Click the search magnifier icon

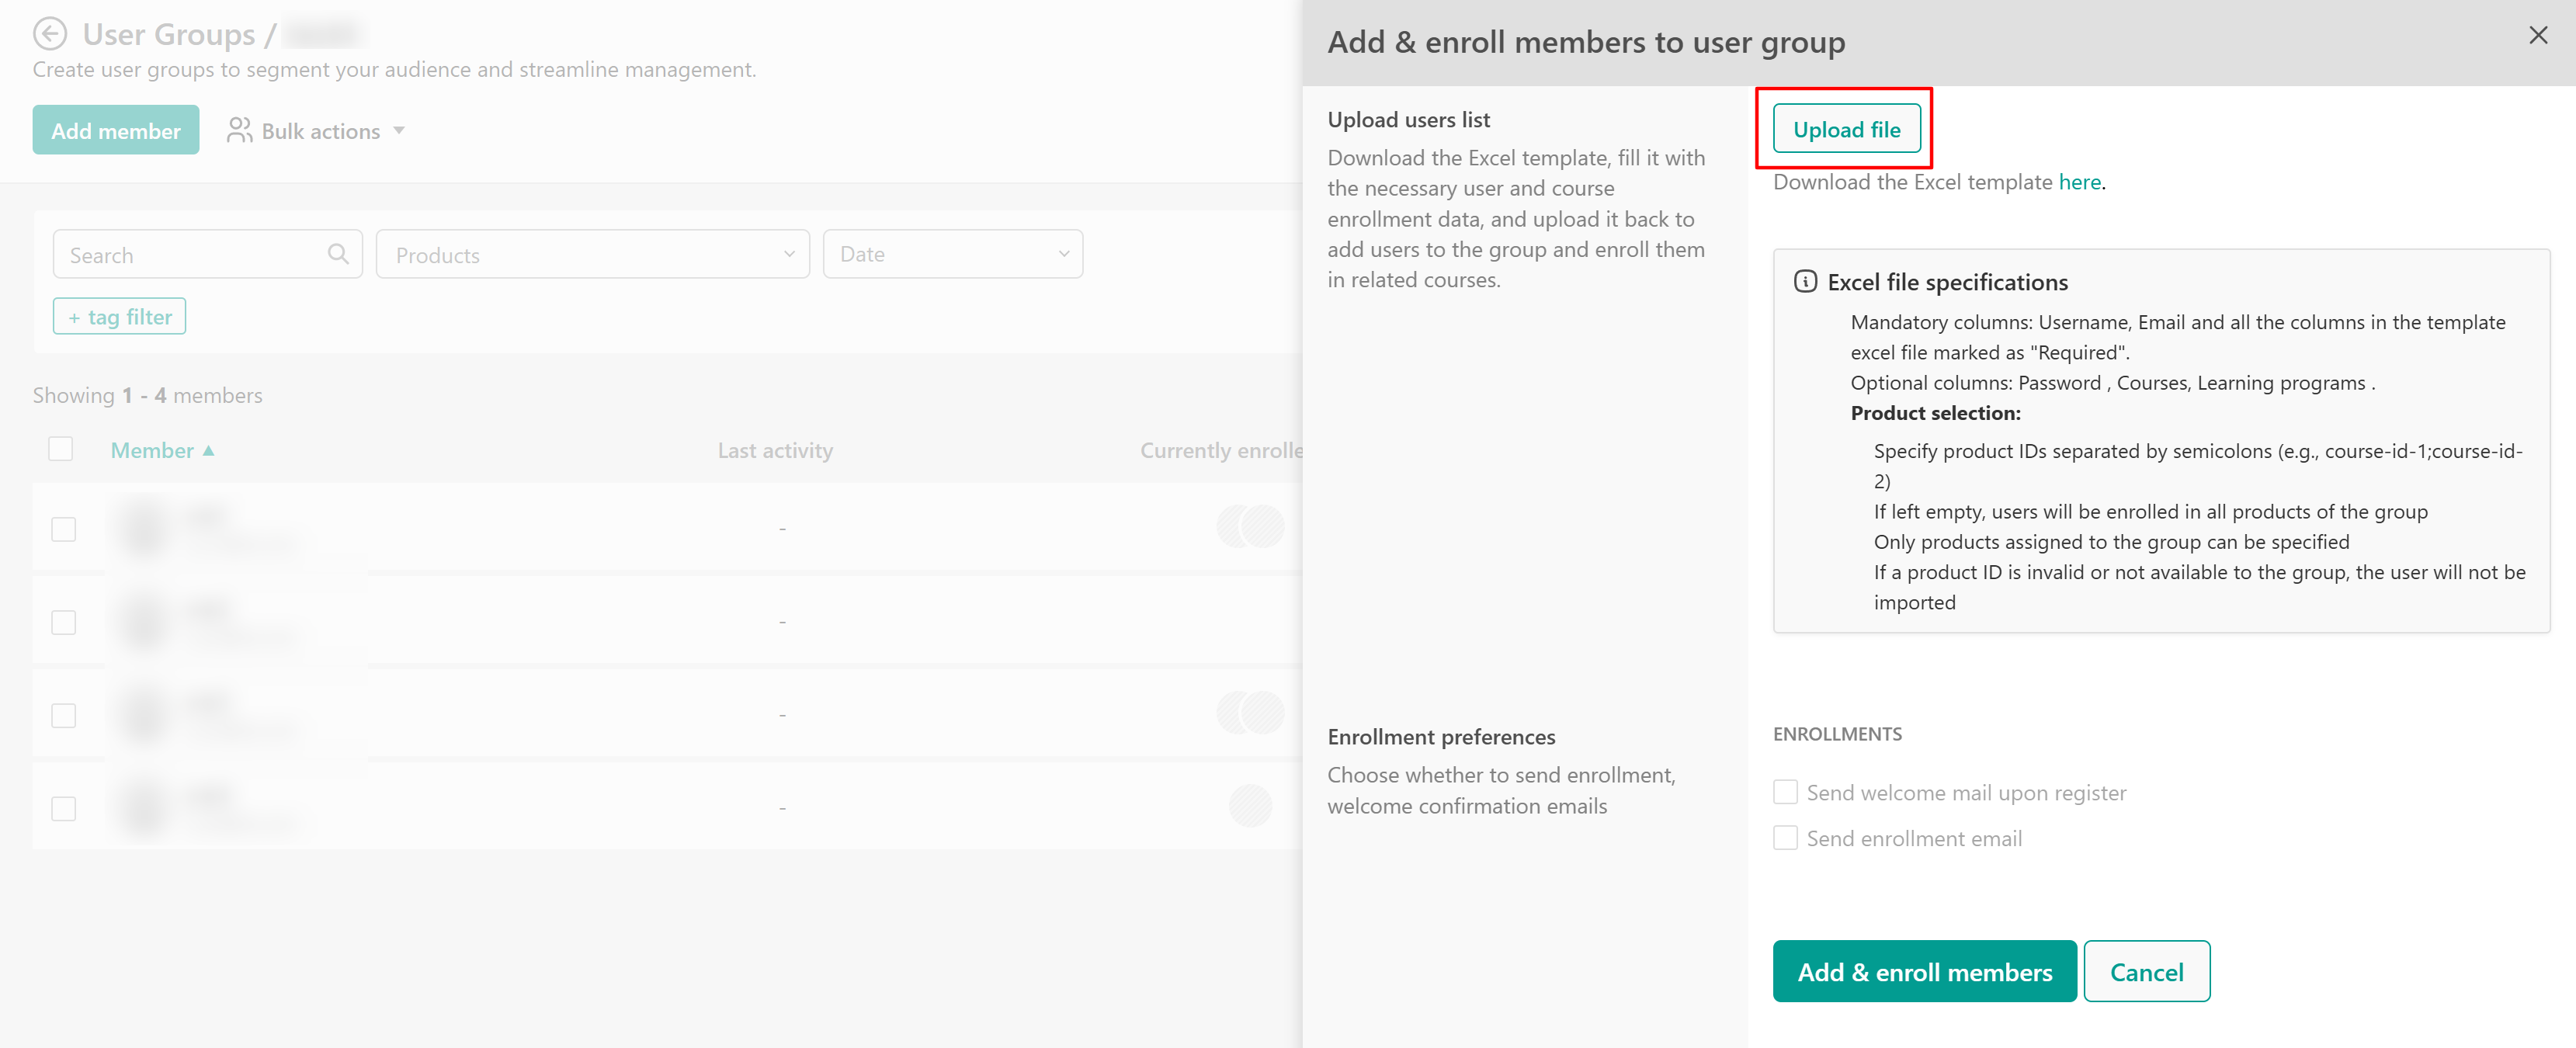338,254
